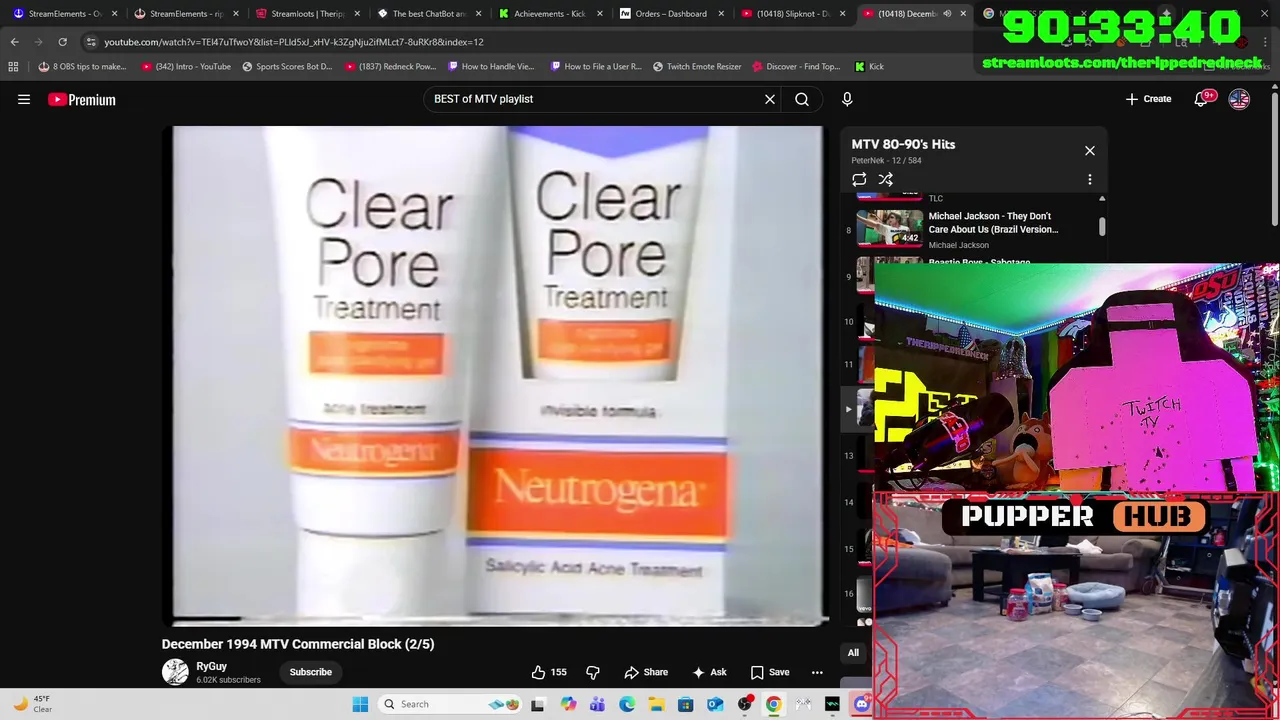Viewport: 1280px width, 720px height.
Task: Open File Explorer from taskbar
Action: pos(656,704)
